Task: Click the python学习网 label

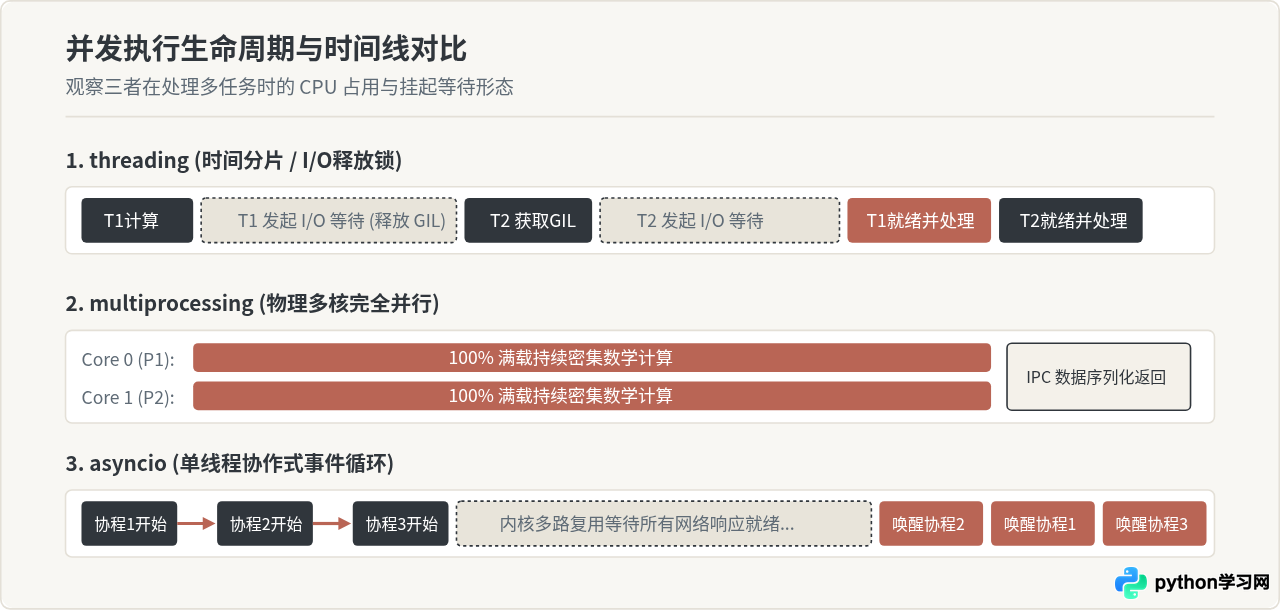Action: [x=1211, y=583]
